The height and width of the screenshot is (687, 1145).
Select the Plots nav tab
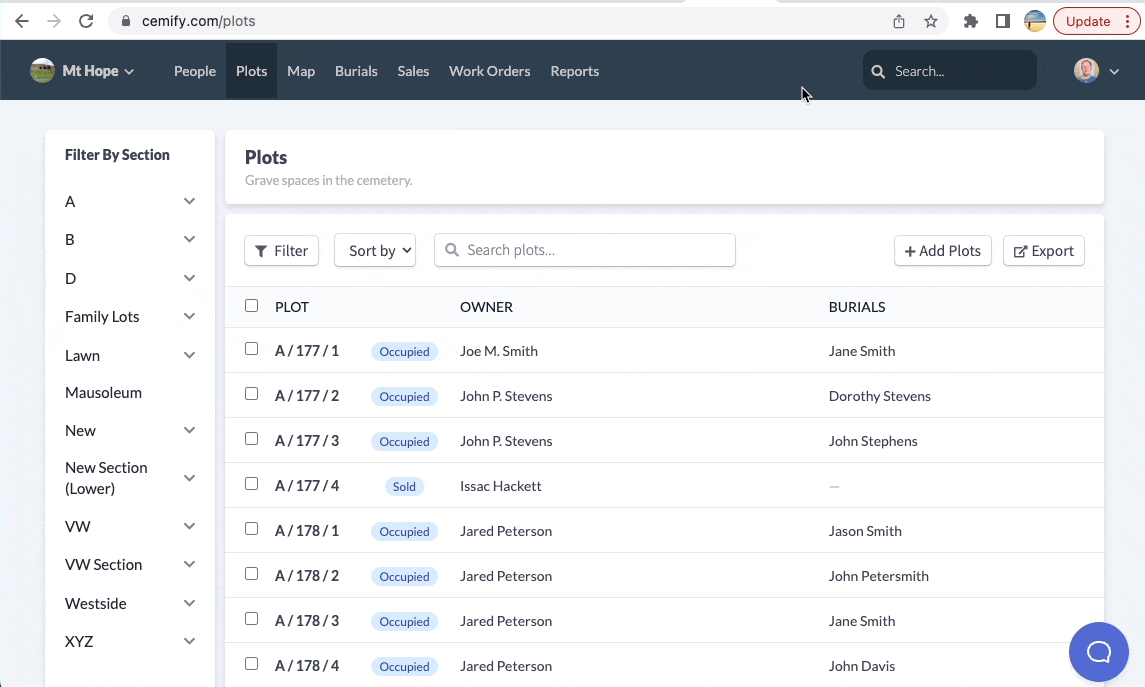251,71
